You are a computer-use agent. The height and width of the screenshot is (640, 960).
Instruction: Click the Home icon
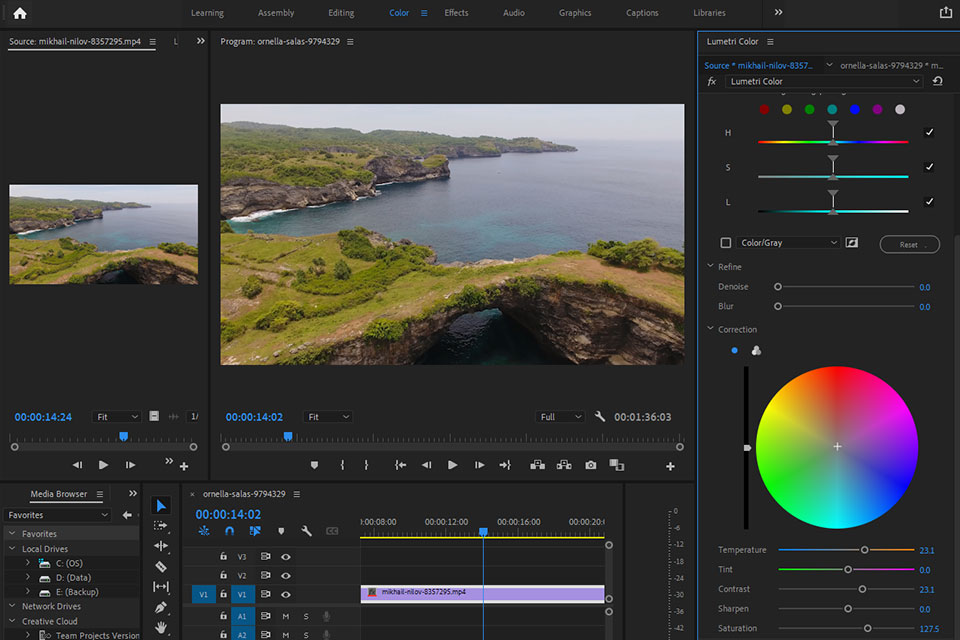click(x=20, y=13)
